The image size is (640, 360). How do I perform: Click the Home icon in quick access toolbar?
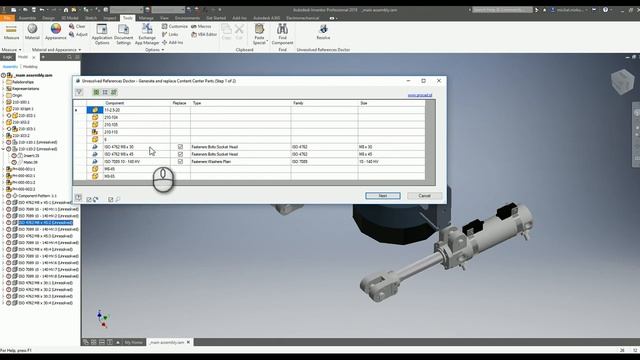point(66,10)
